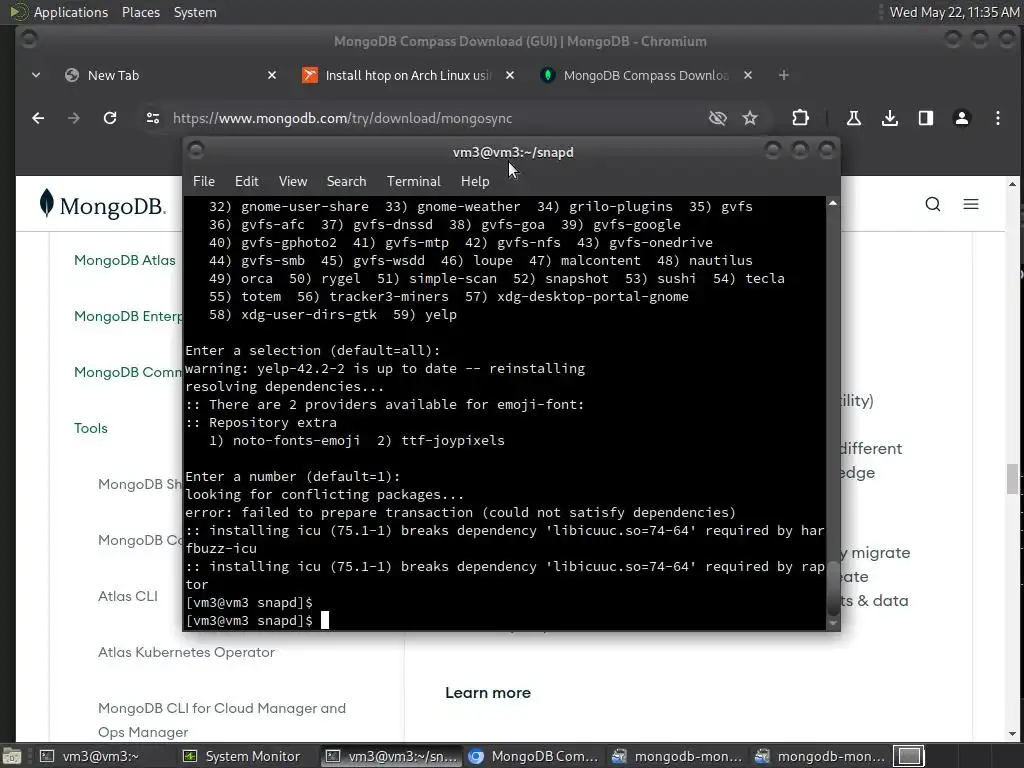Open the Applications menu
Viewport: 1024px width, 768px height.
coord(71,12)
